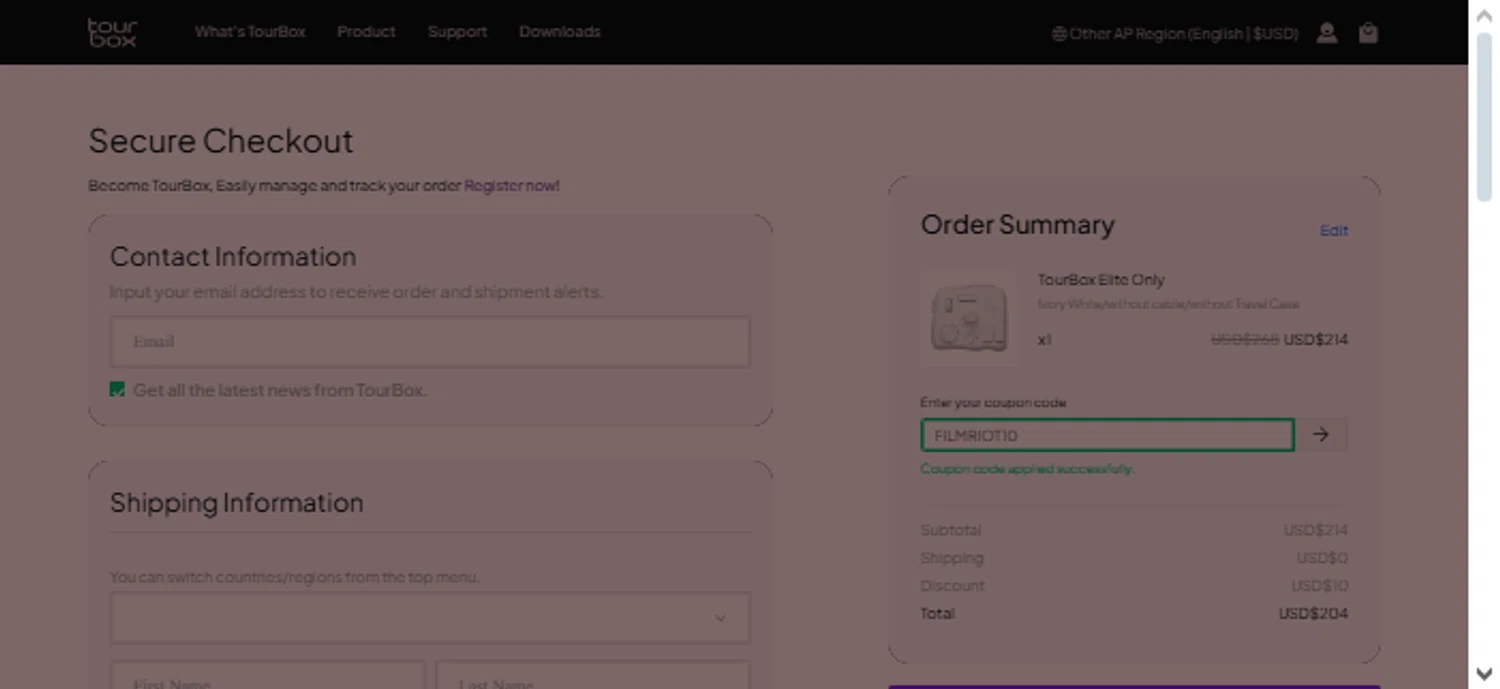This screenshot has height=689, width=1500.
Task: Click the coupon code input field
Action: [x=1107, y=435]
